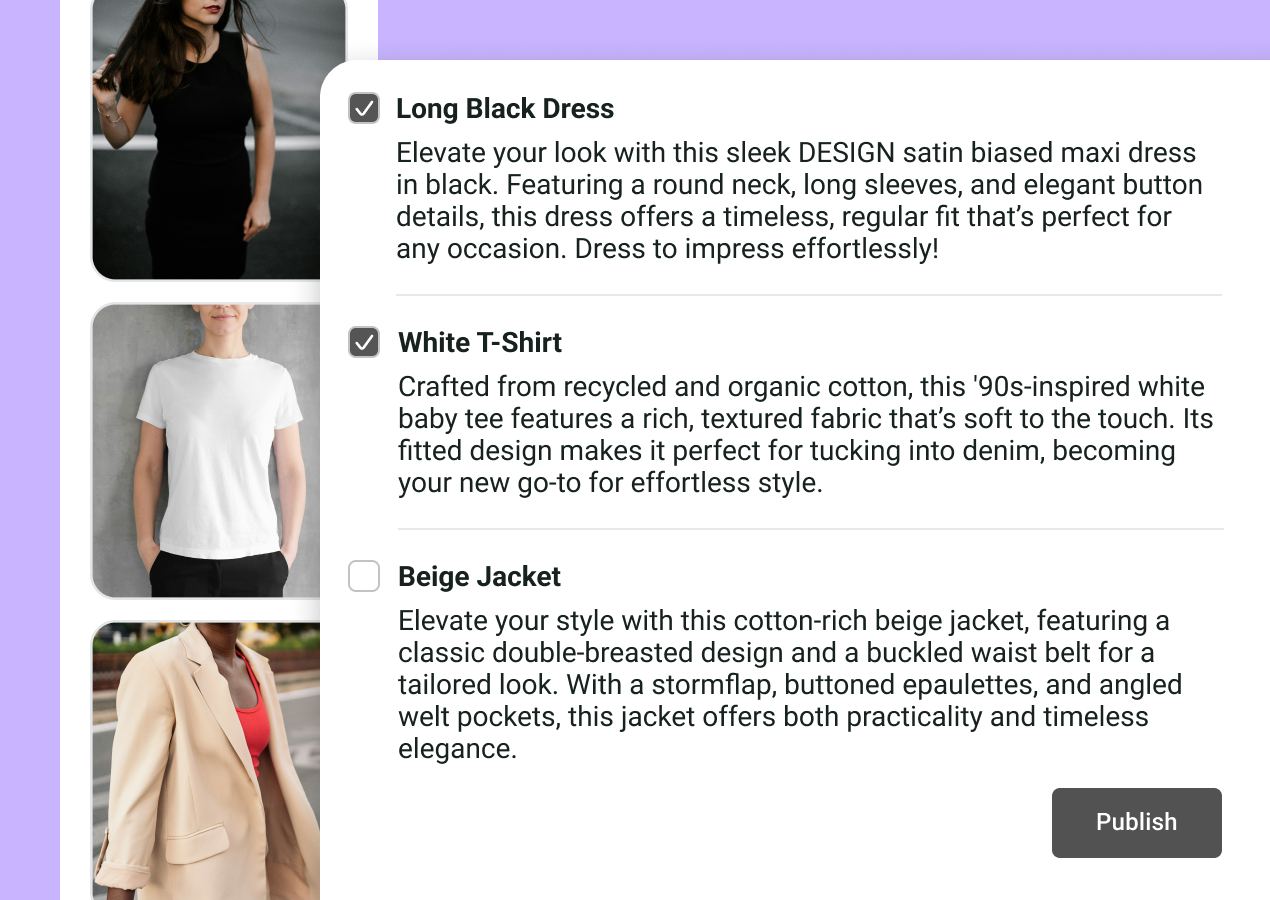1270x900 pixels.
Task: Click the divider line above Beige Jacket
Action: coord(810,529)
